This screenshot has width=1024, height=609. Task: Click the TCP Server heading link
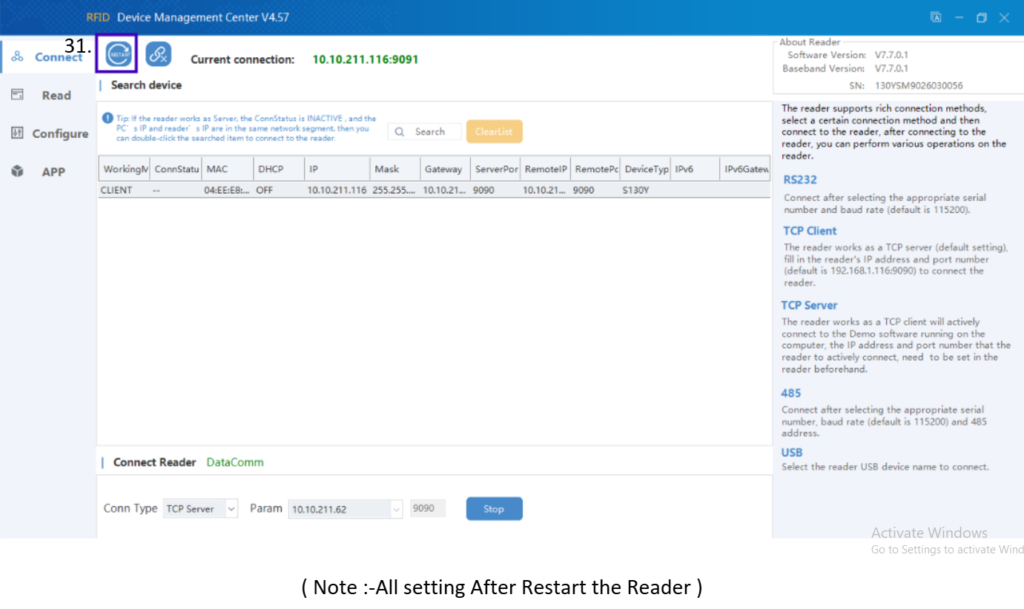(x=809, y=305)
